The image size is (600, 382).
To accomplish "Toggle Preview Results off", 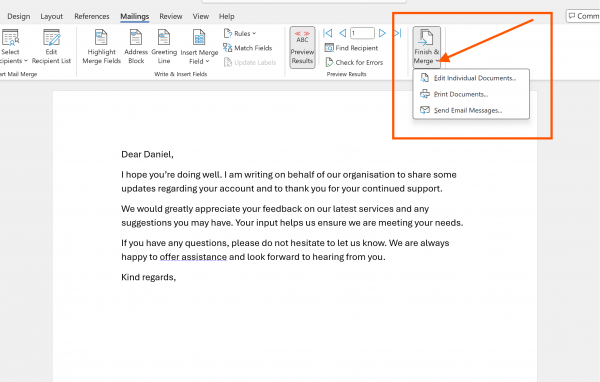I will point(302,47).
